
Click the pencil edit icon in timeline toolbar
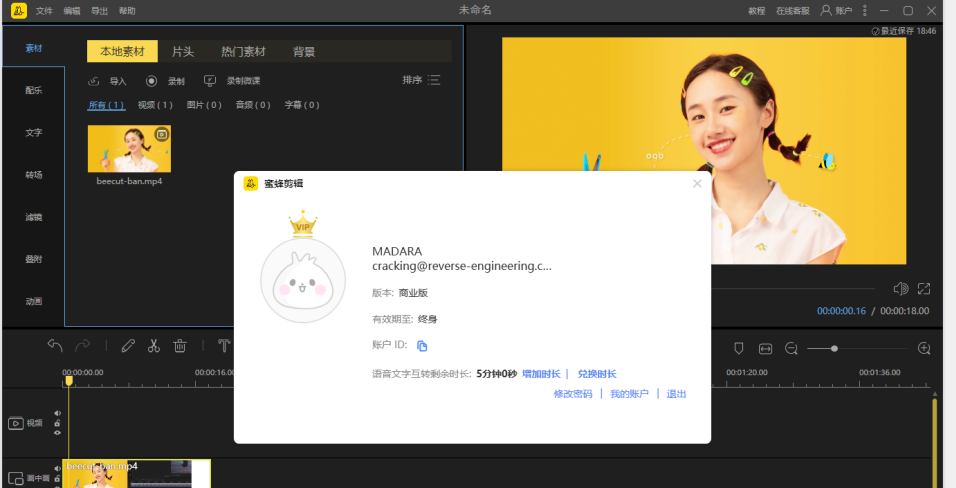[128, 346]
